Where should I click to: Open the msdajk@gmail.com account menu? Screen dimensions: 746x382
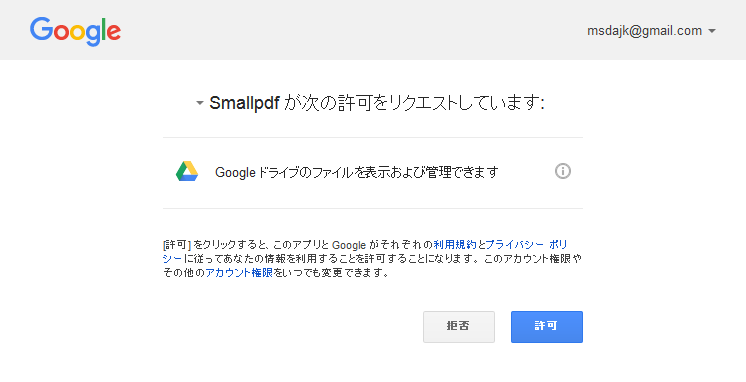[651, 31]
